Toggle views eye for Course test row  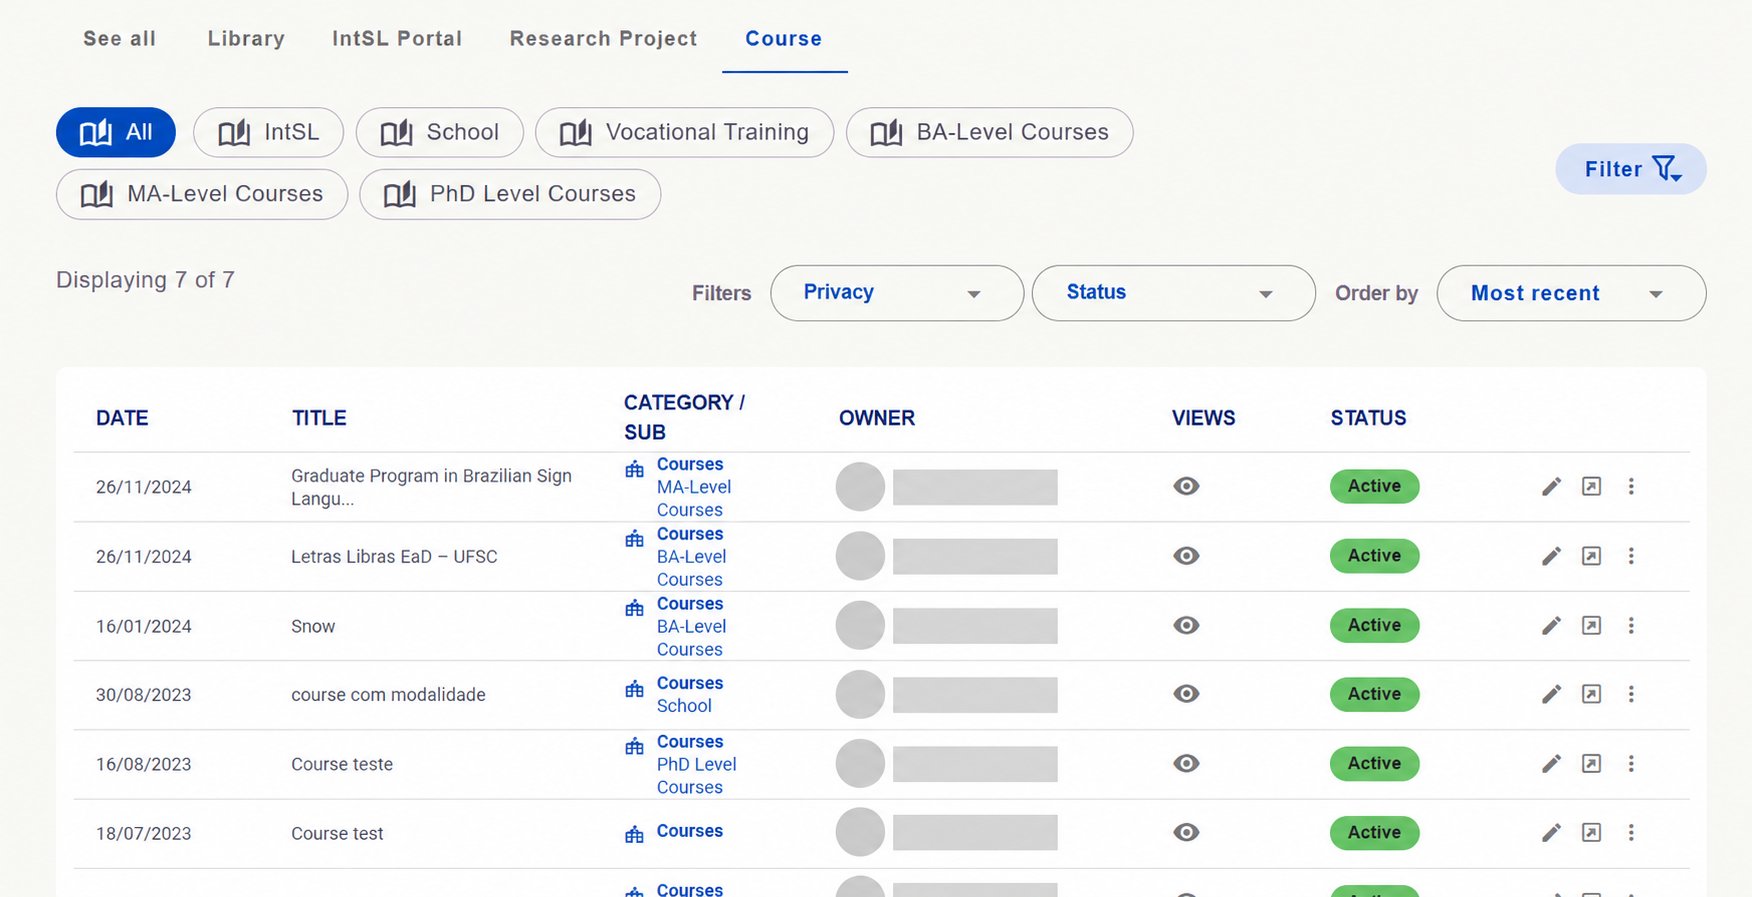1186,833
